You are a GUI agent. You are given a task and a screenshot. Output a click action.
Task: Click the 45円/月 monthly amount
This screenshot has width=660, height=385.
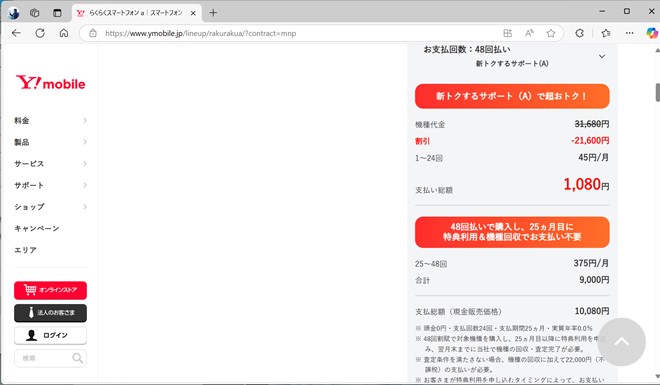[593, 157]
